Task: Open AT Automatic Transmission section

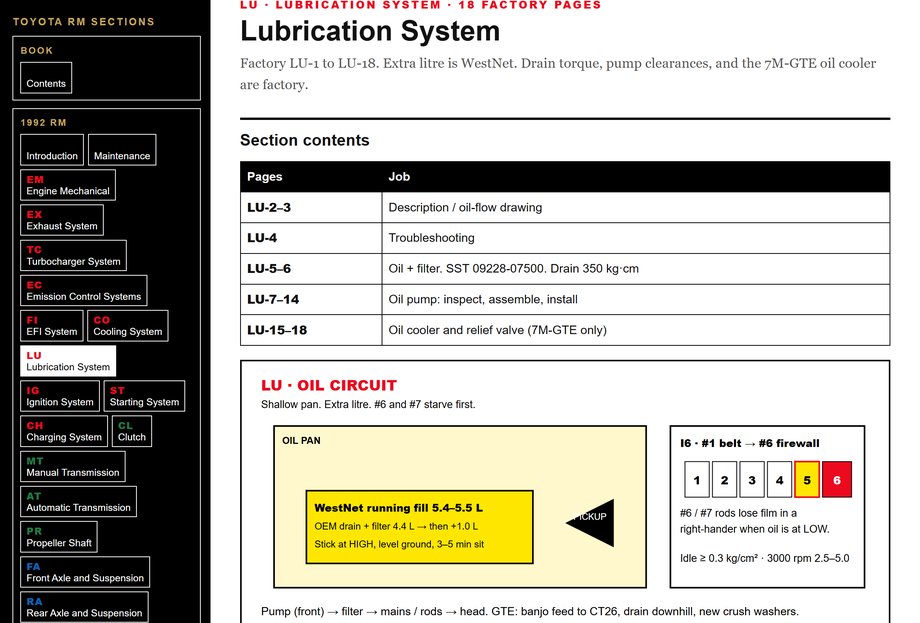Action: coord(78,502)
